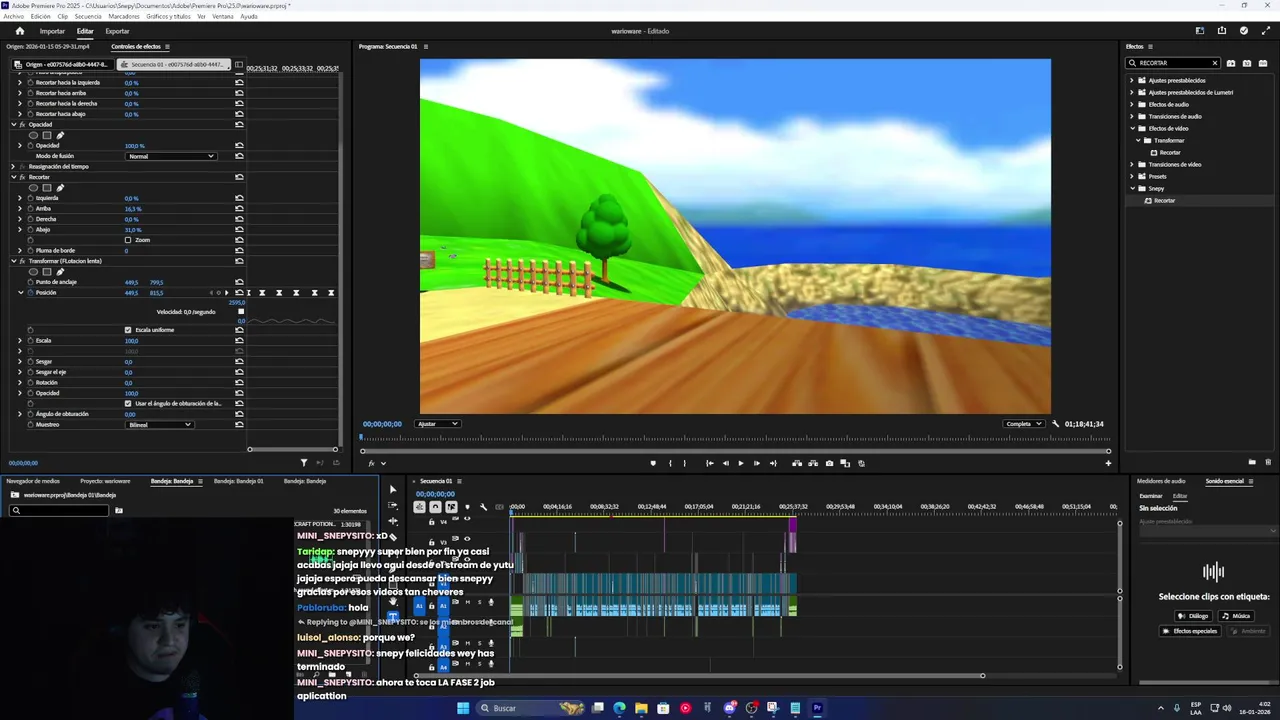Toggle fx on the Recortar effect
Image resolution: width=1280 pixels, height=720 pixels.
pyautogui.click(x=22, y=177)
